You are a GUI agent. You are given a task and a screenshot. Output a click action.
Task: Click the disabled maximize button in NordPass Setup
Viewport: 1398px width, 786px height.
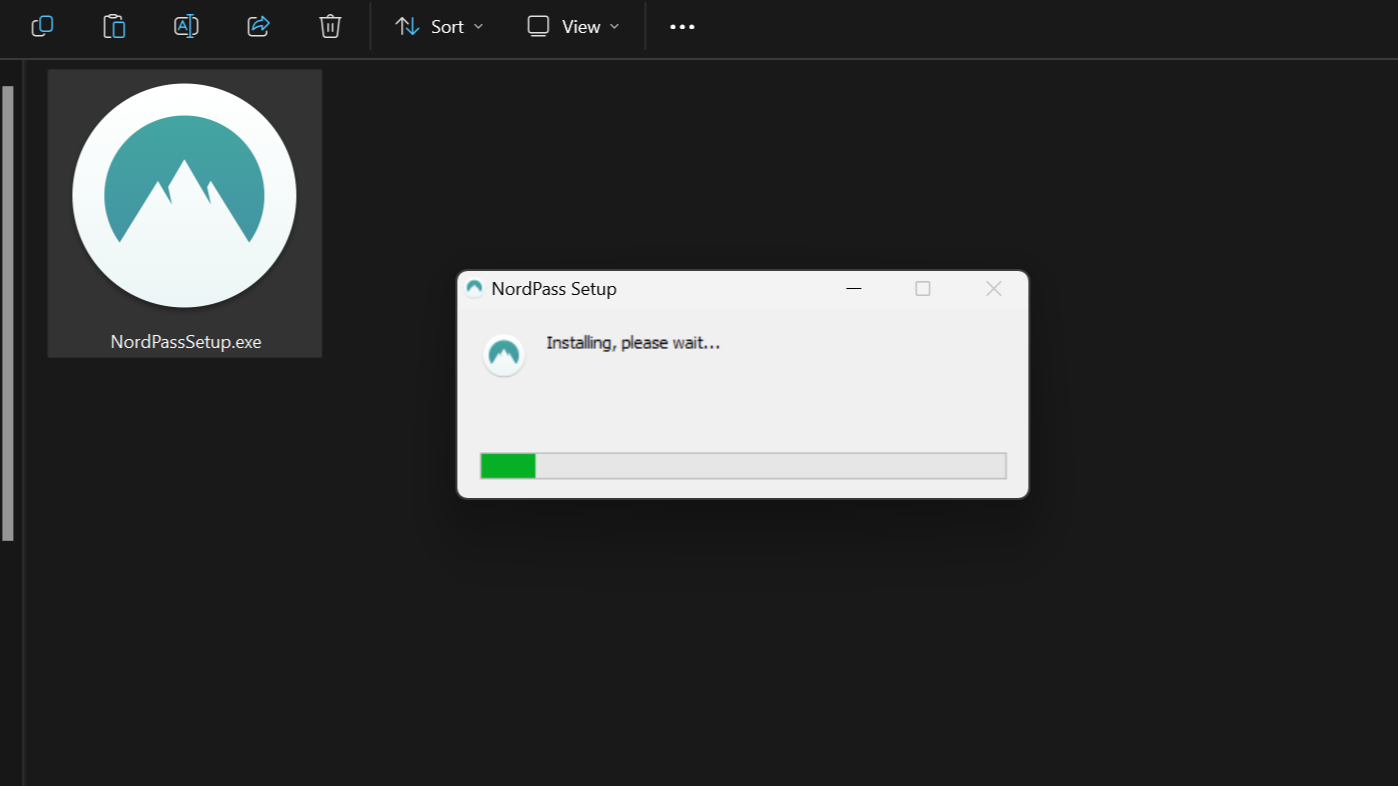click(923, 289)
